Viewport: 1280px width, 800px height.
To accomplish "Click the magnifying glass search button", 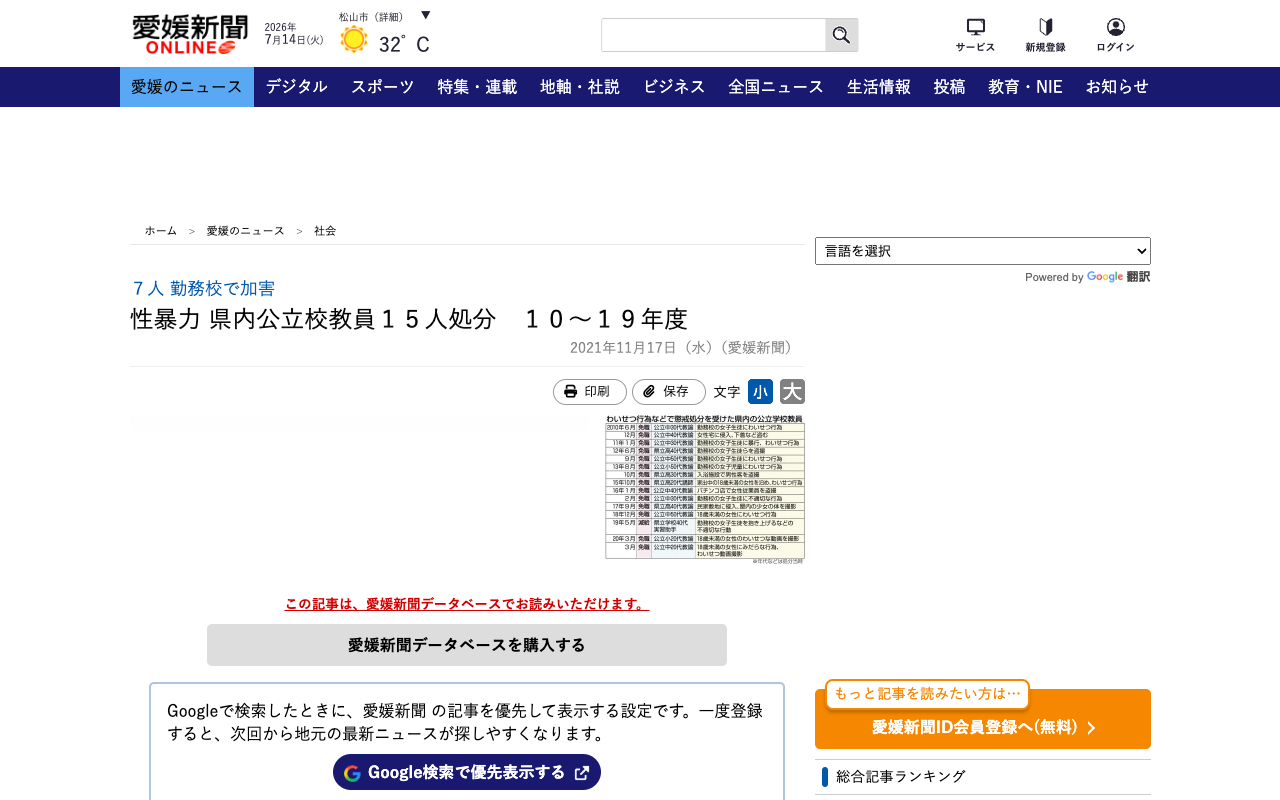I will point(842,35).
